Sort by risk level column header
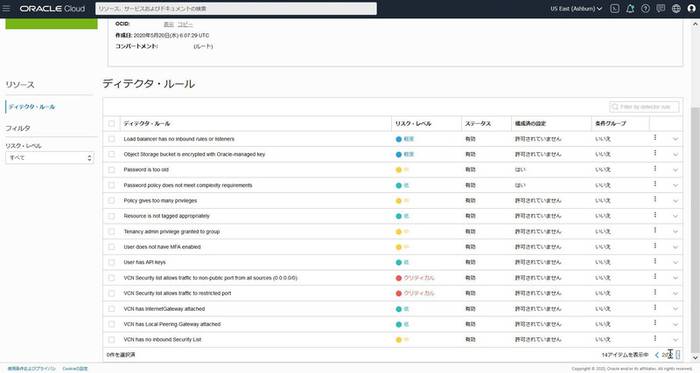700x373 pixels. pyautogui.click(x=413, y=124)
